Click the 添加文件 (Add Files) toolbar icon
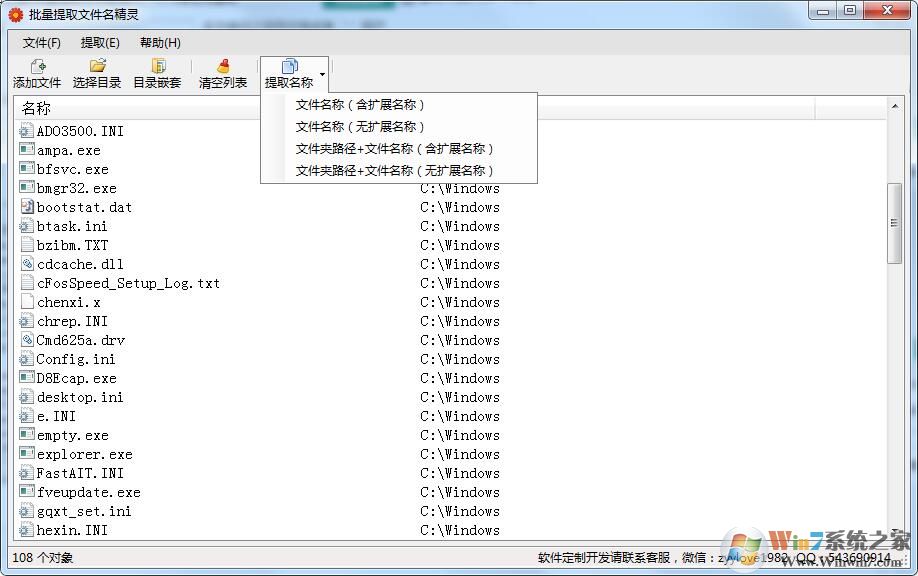The image size is (918, 576). 37,72
